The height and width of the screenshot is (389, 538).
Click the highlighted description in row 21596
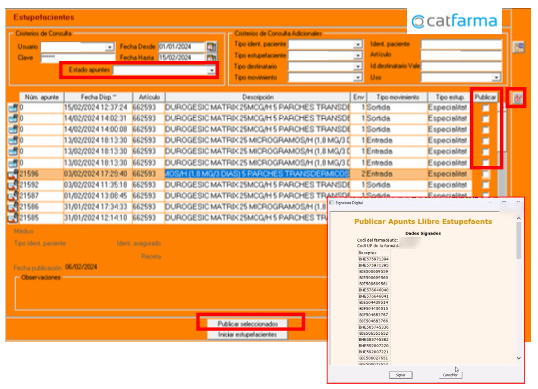pos(257,174)
